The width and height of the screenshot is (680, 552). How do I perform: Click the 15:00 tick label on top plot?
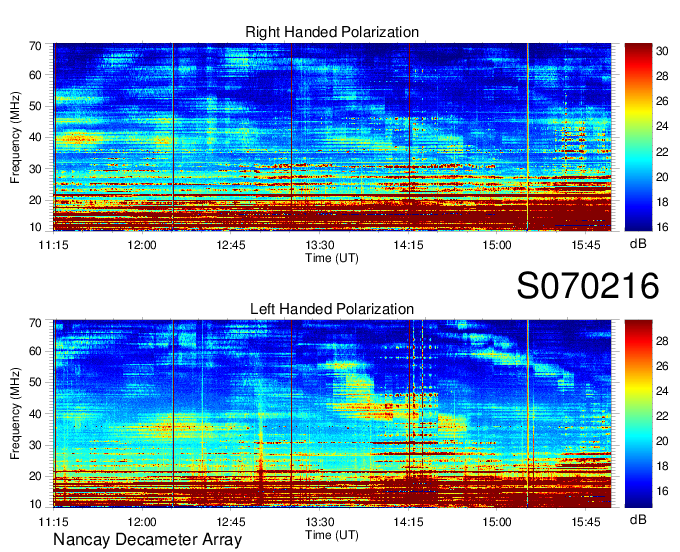(x=497, y=245)
